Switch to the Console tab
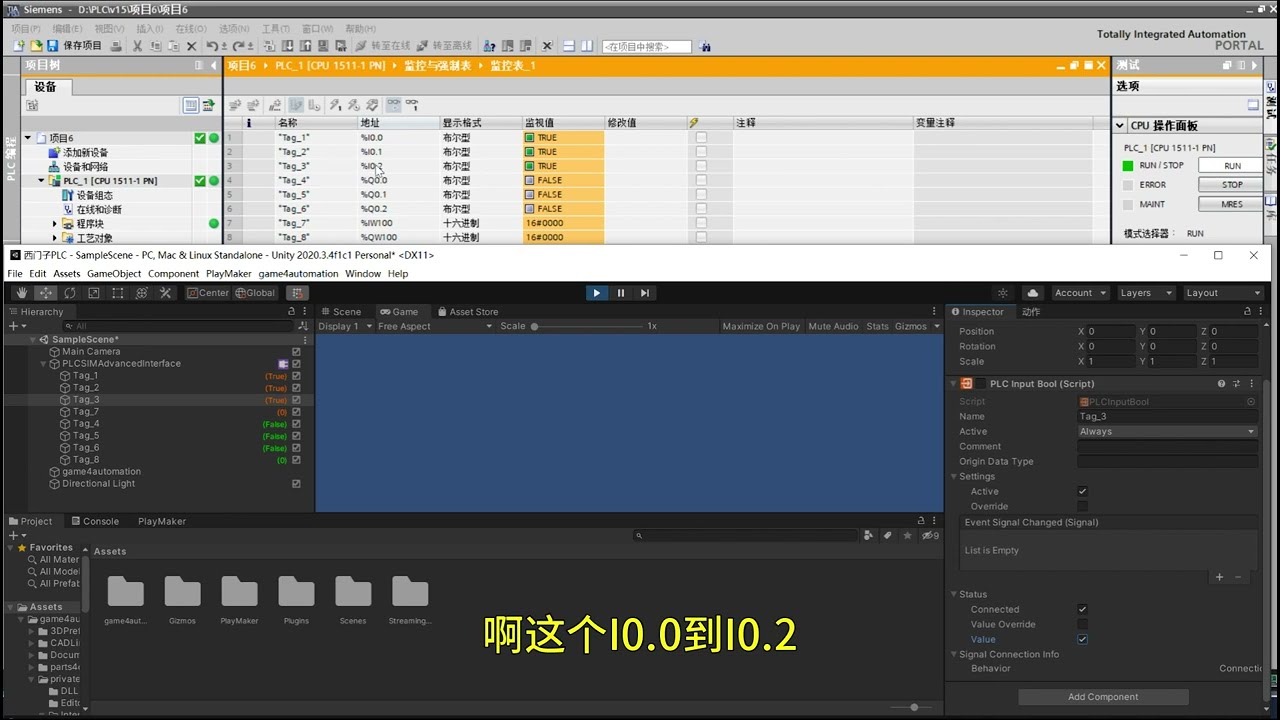 (x=94, y=521)
